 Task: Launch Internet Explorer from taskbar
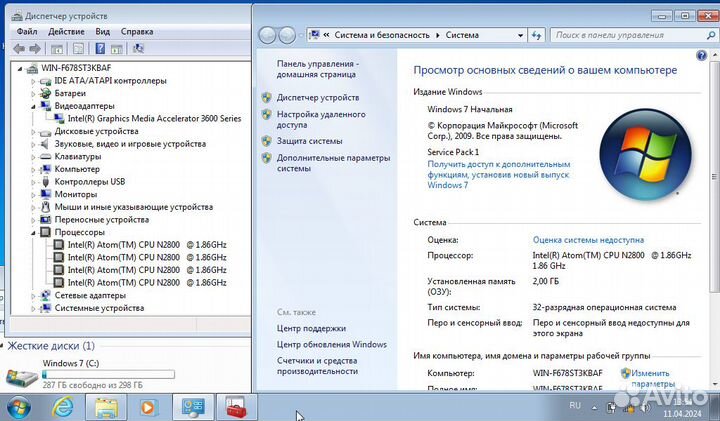63,407
